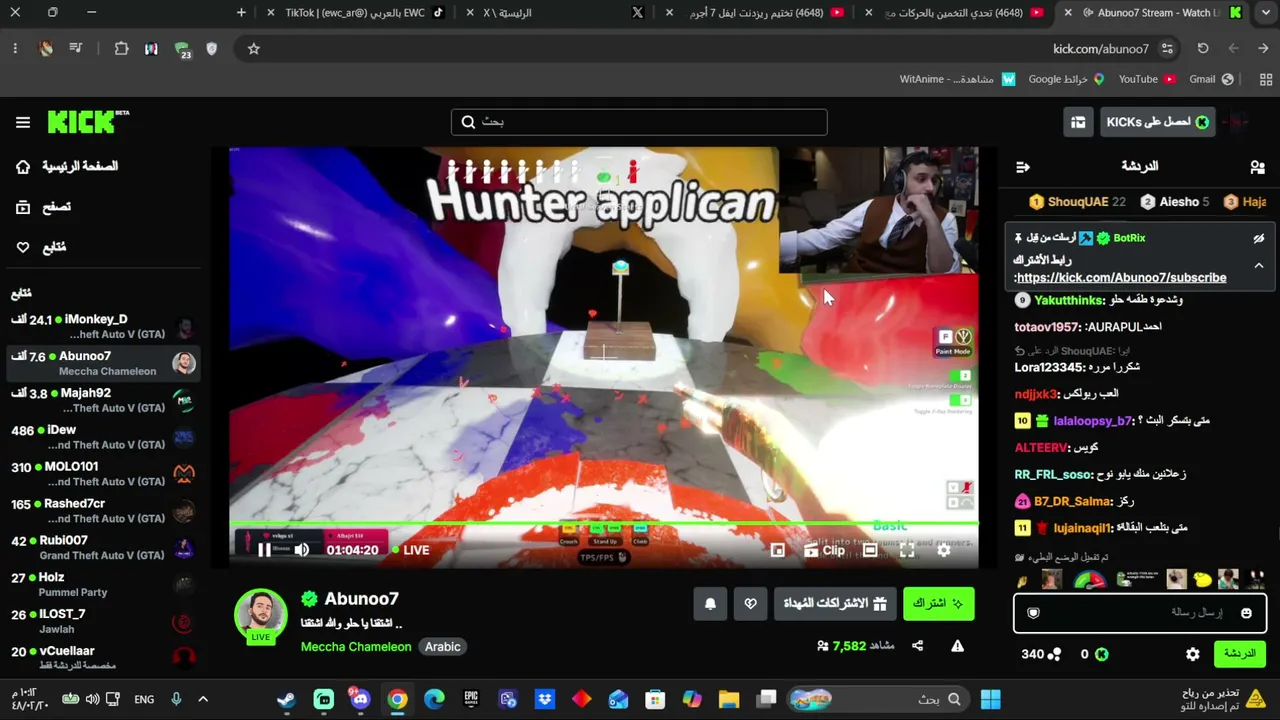Image resolution: width=1280 pixels, height=720 pixels.
Task: Open the home page sidebar item
Action: pyautogui.click(x=68, y=166)
